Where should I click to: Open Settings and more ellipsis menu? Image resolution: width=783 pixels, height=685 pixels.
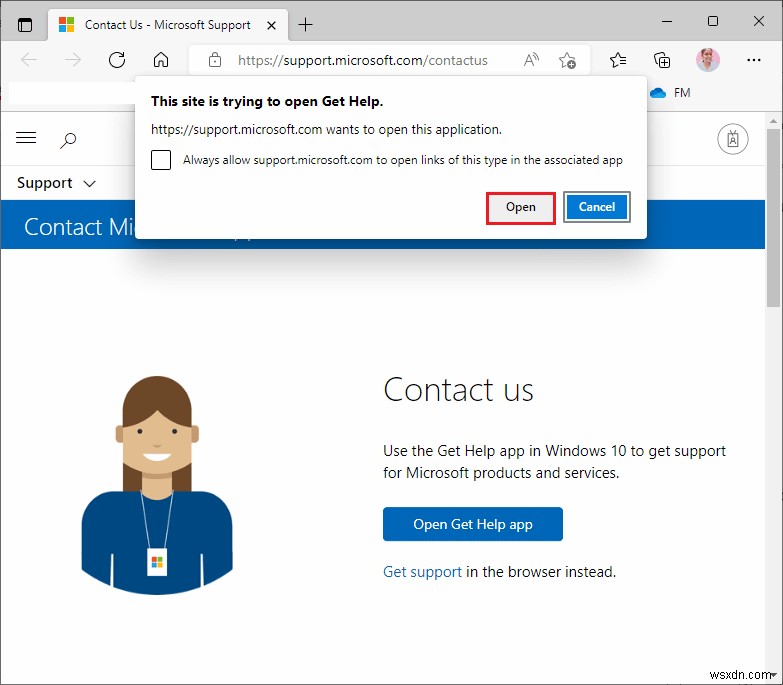point(754,60)
